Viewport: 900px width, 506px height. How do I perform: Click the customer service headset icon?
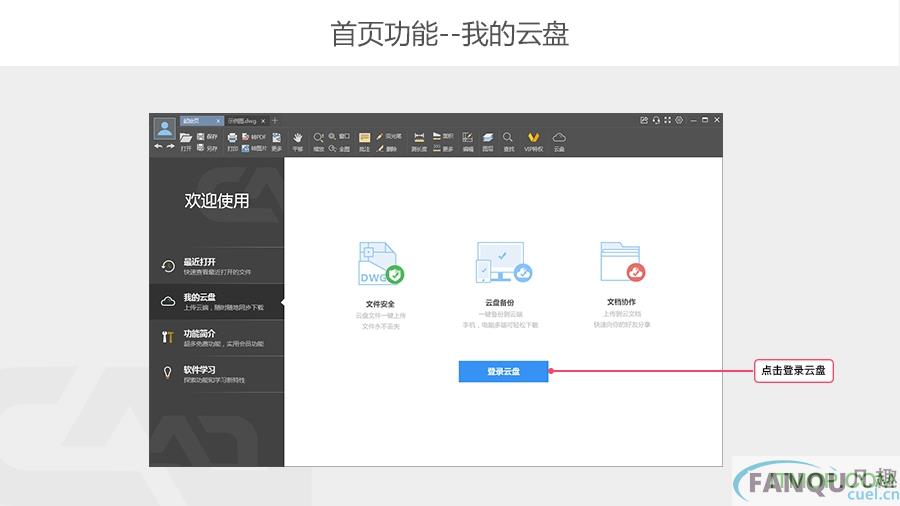pyautogui.click(x=656, y=120)
